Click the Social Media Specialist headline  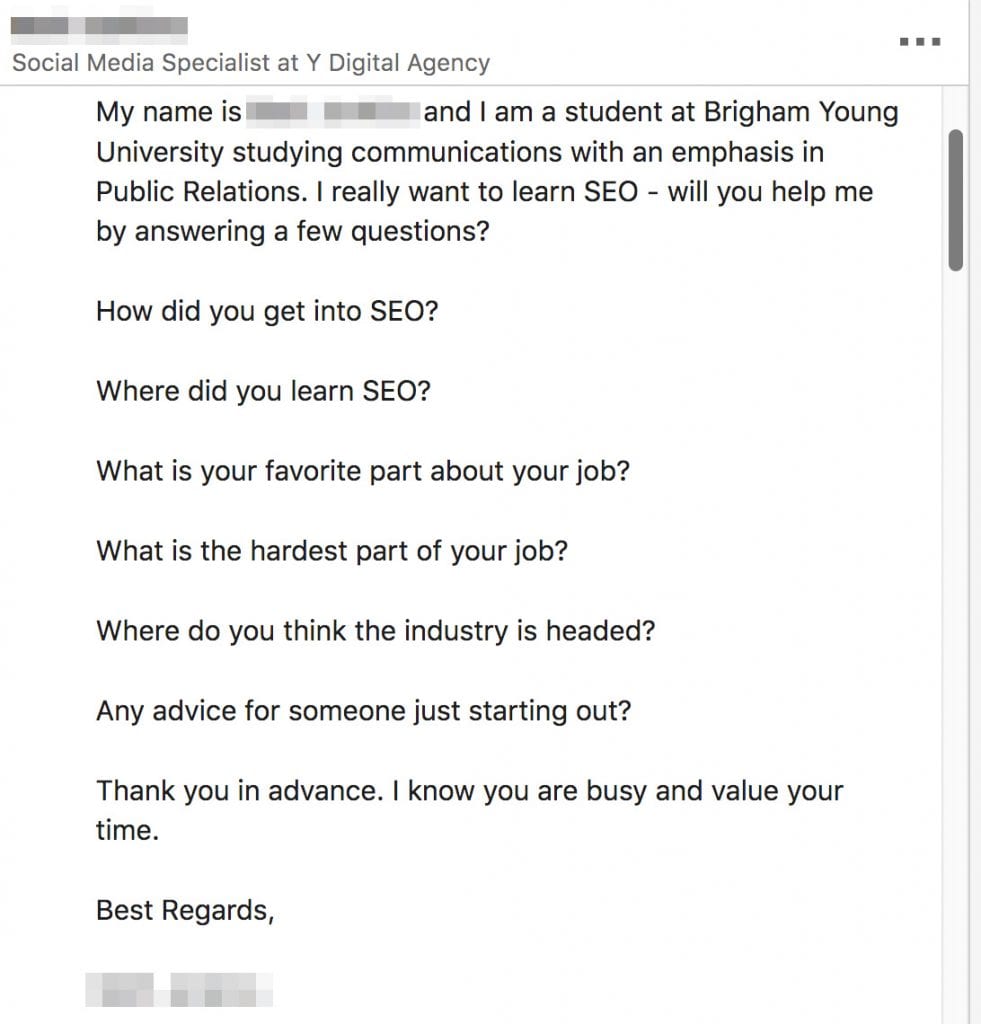tap(250, 63)
